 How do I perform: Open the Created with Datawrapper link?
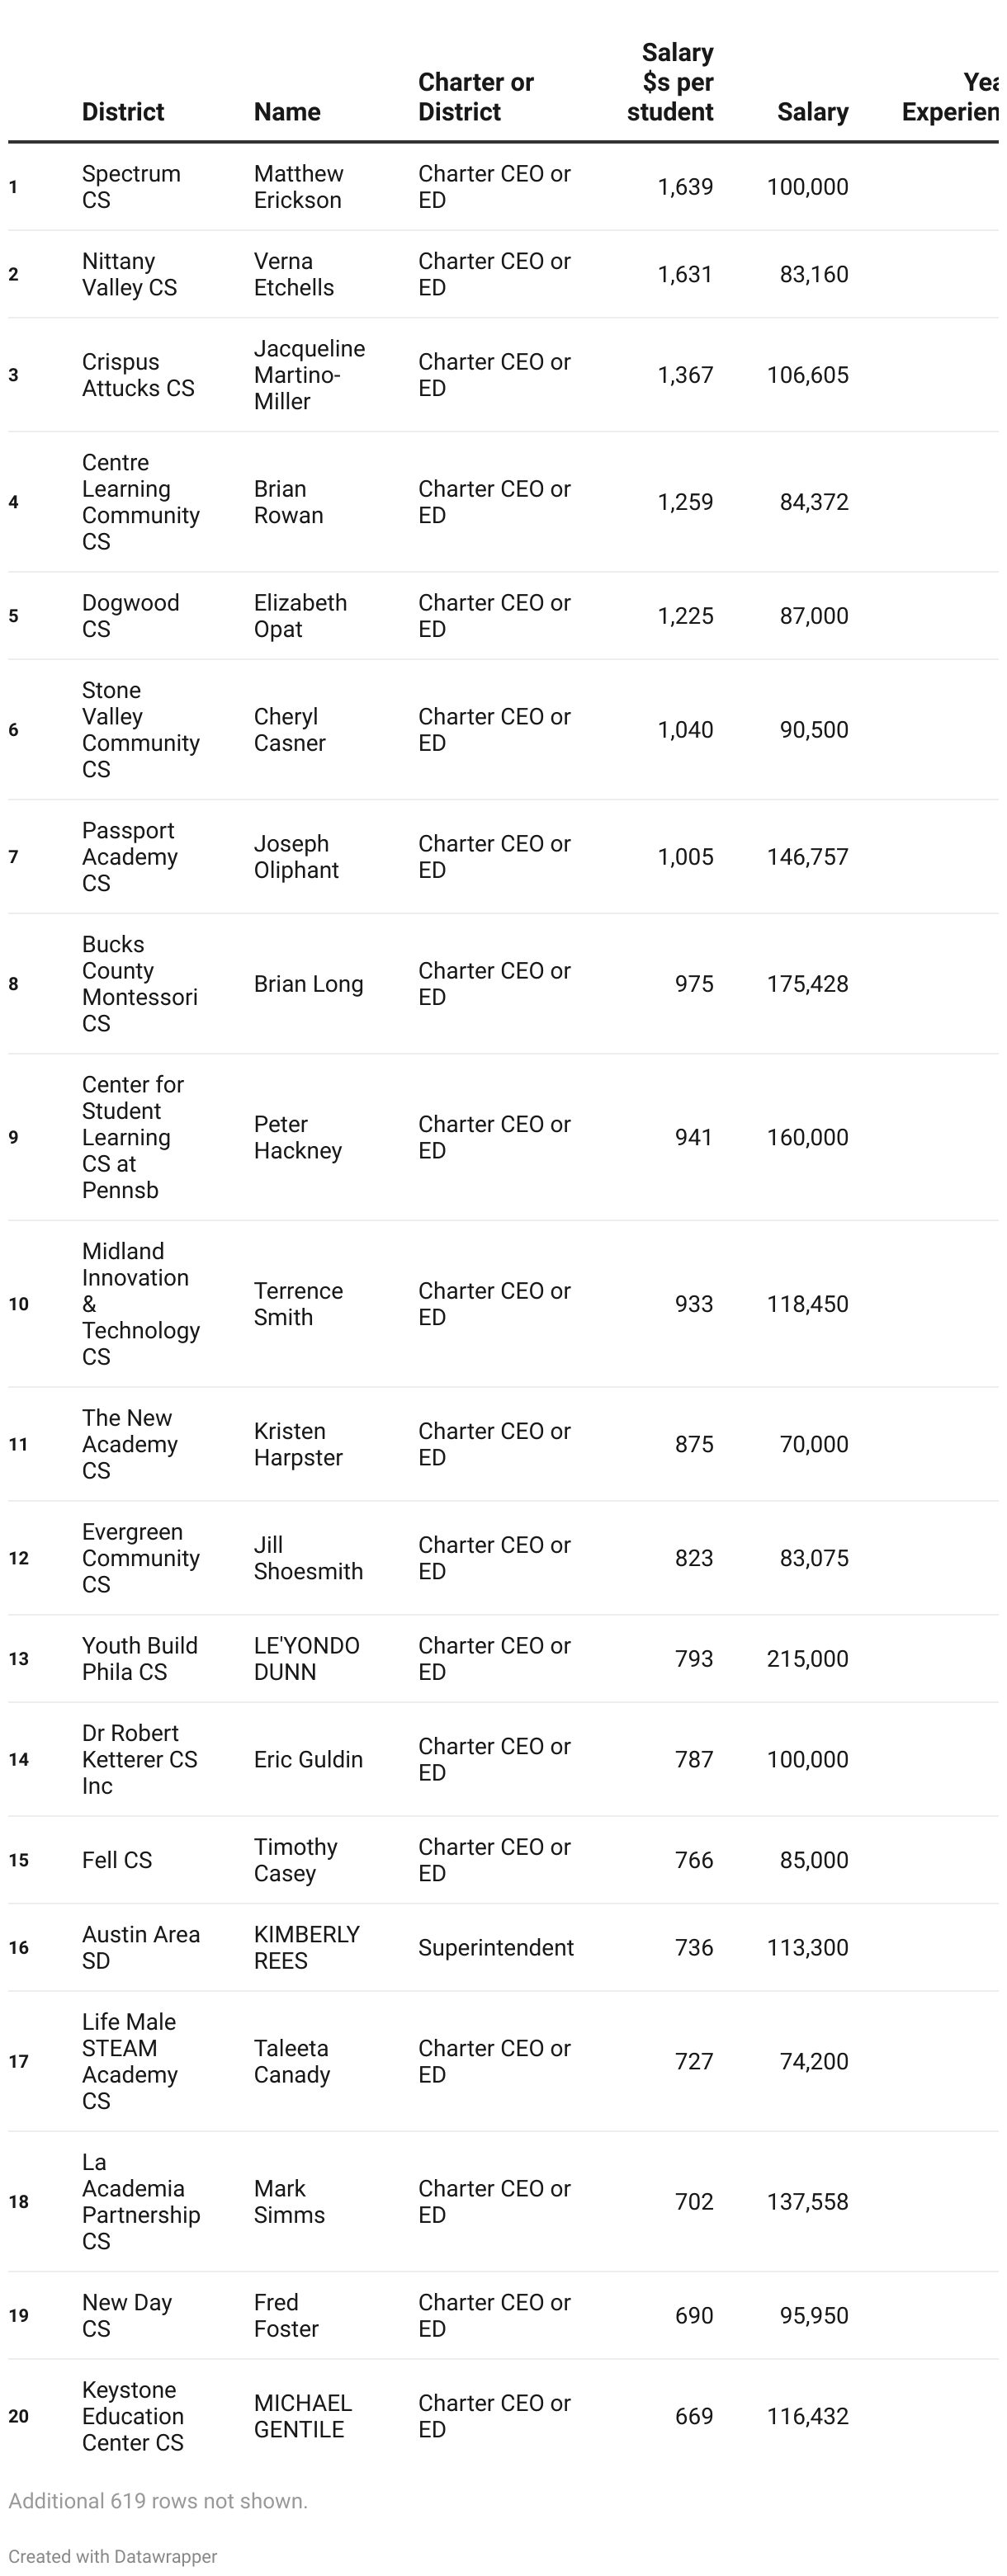coord(112,2555)
